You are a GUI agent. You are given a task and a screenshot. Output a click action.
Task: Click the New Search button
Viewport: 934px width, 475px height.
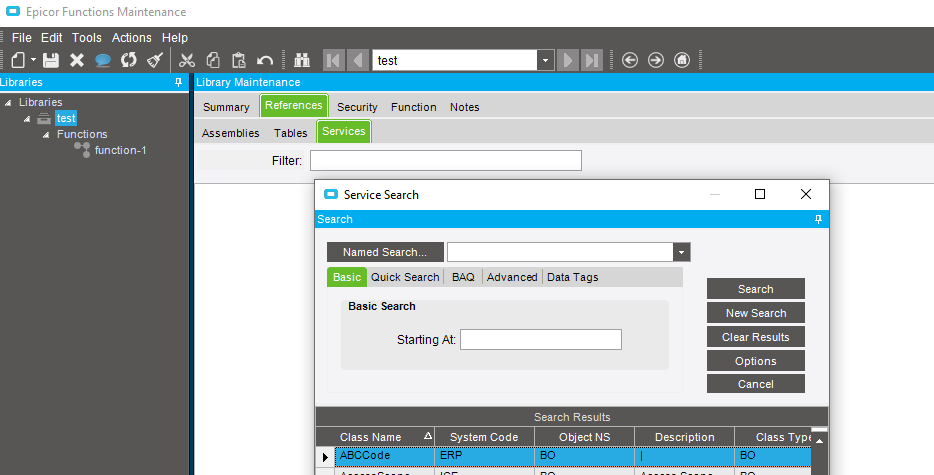(x=755, y=313)
